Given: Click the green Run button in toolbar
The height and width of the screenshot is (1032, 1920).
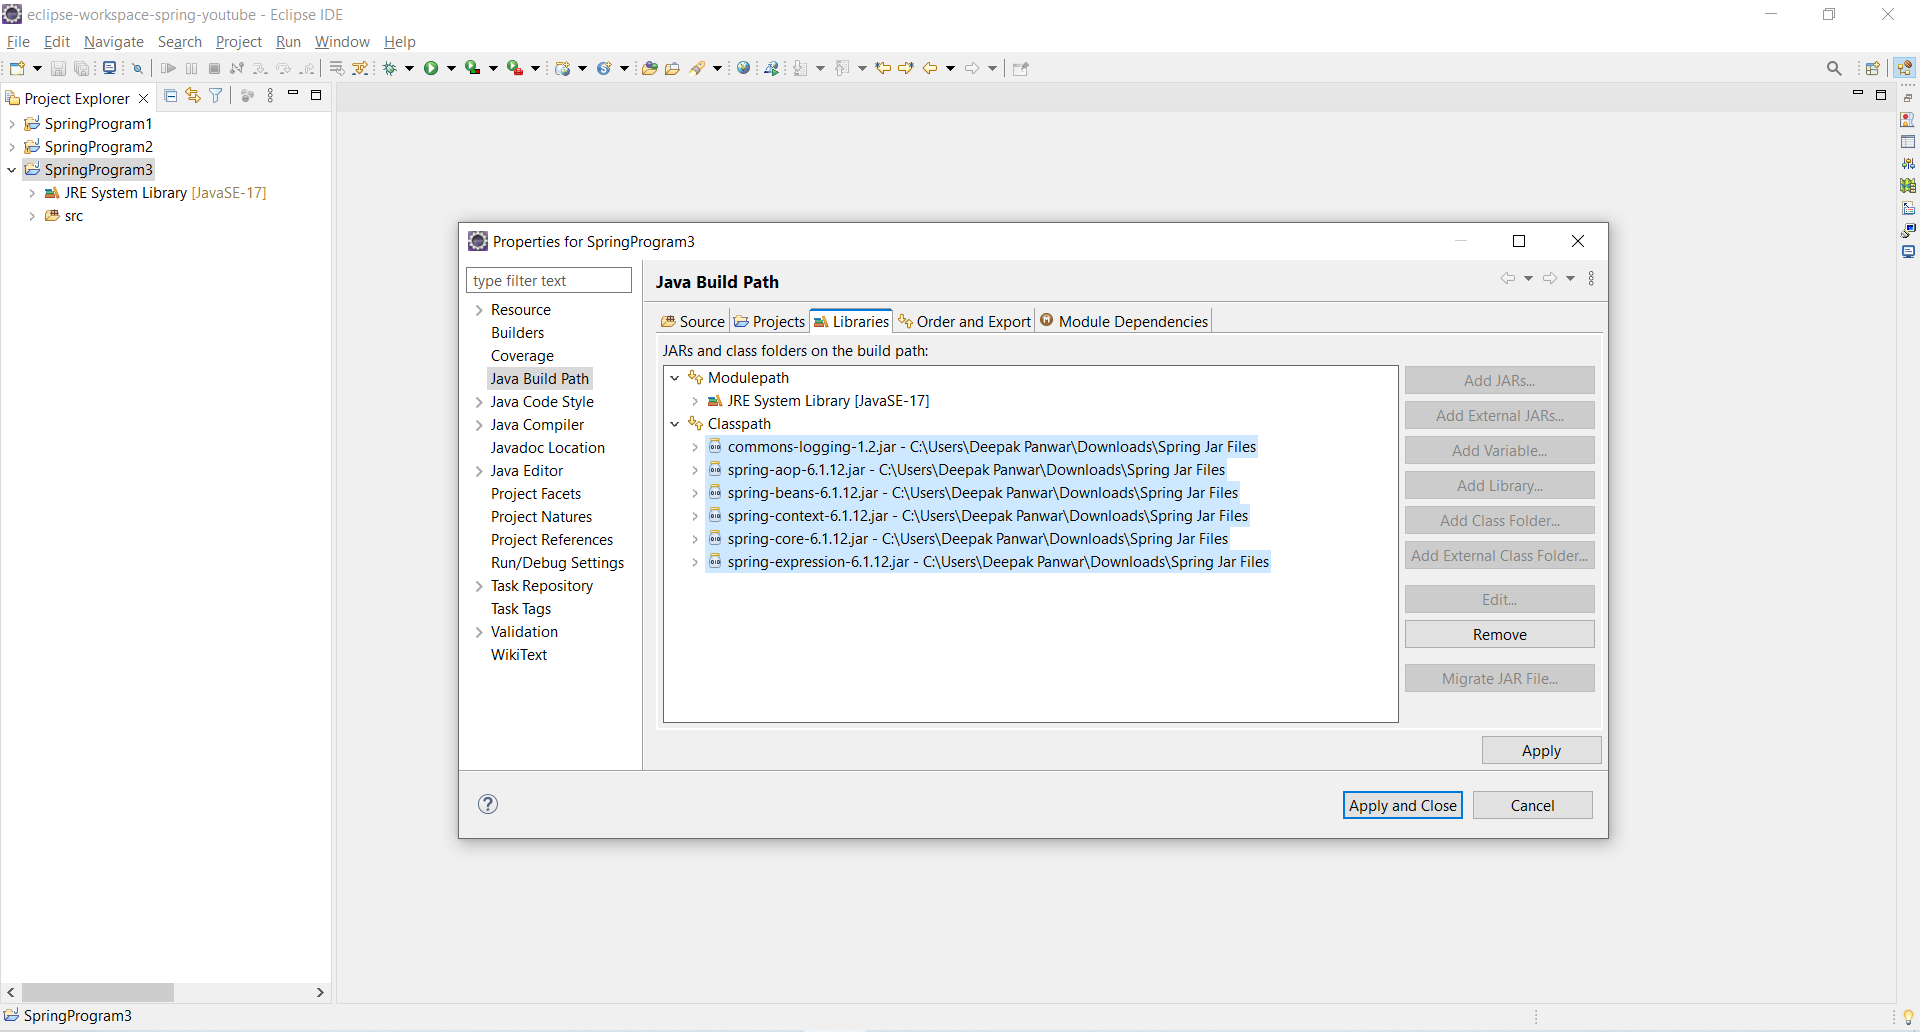Looking at the screenshot, I should point(431,68).
